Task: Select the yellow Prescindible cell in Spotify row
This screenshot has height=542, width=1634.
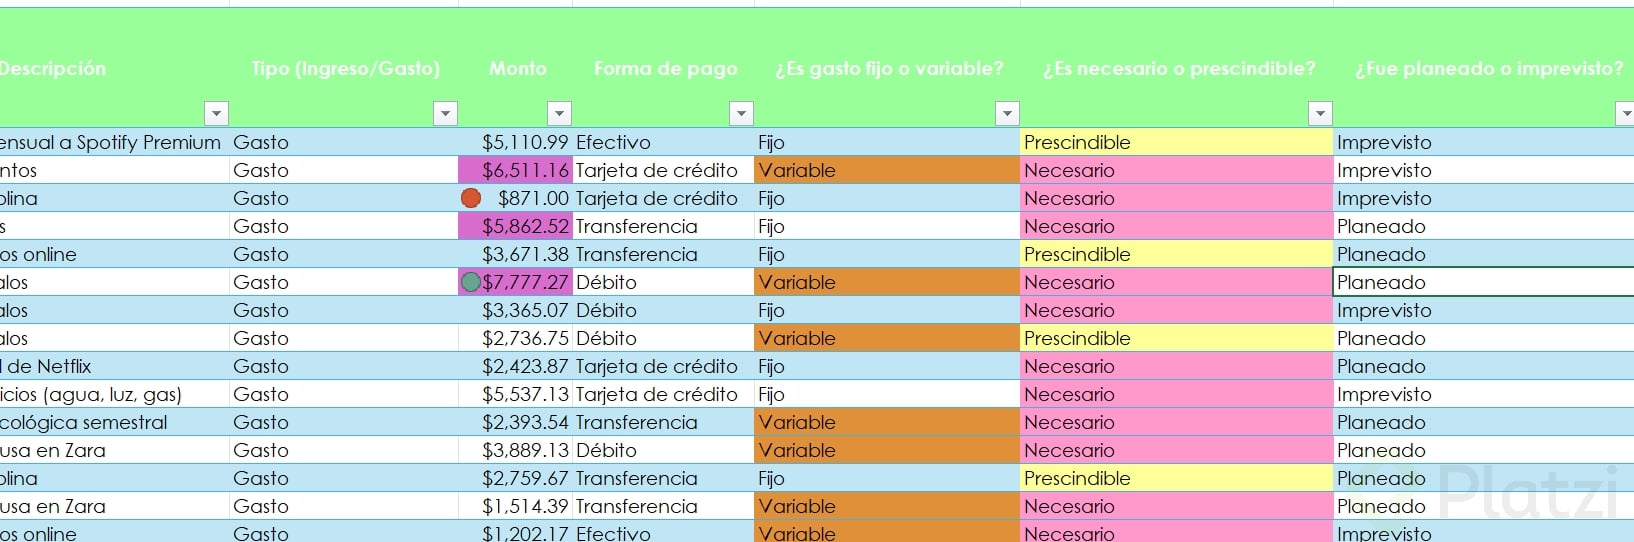Action: tap(1177, 142)
